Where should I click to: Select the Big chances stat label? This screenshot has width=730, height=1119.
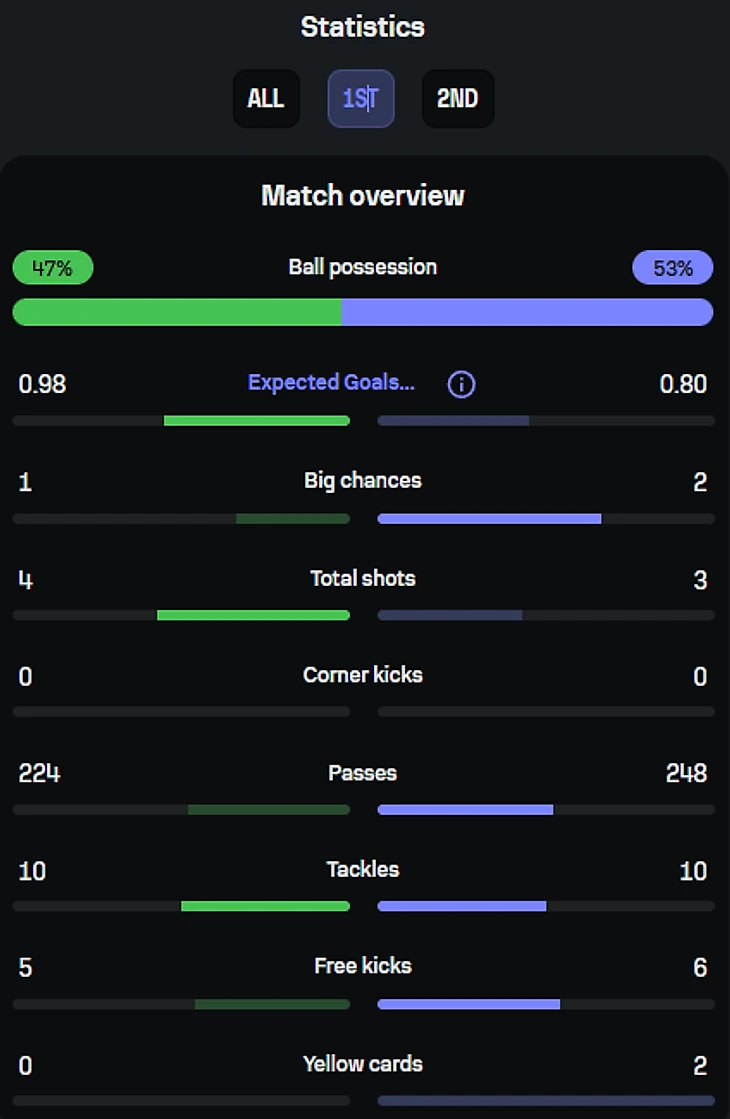point(363,481)
